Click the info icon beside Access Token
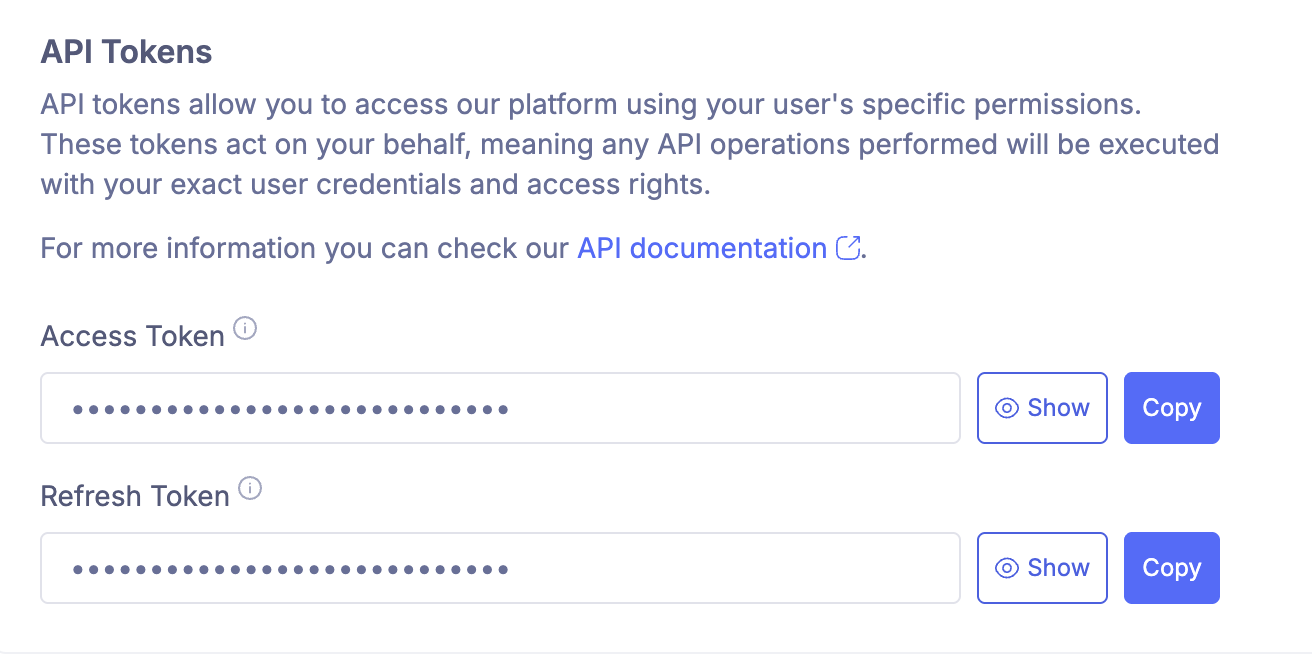This screenshot has height=664, width=1312. (245, 328)
